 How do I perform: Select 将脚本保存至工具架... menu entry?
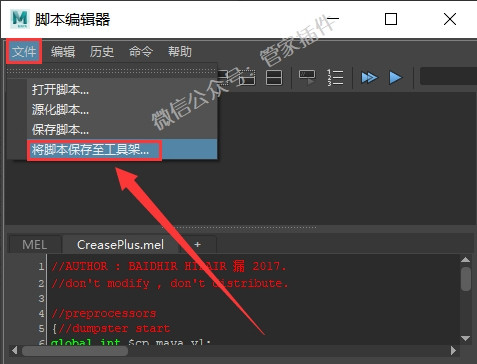[x=122, y=150]
